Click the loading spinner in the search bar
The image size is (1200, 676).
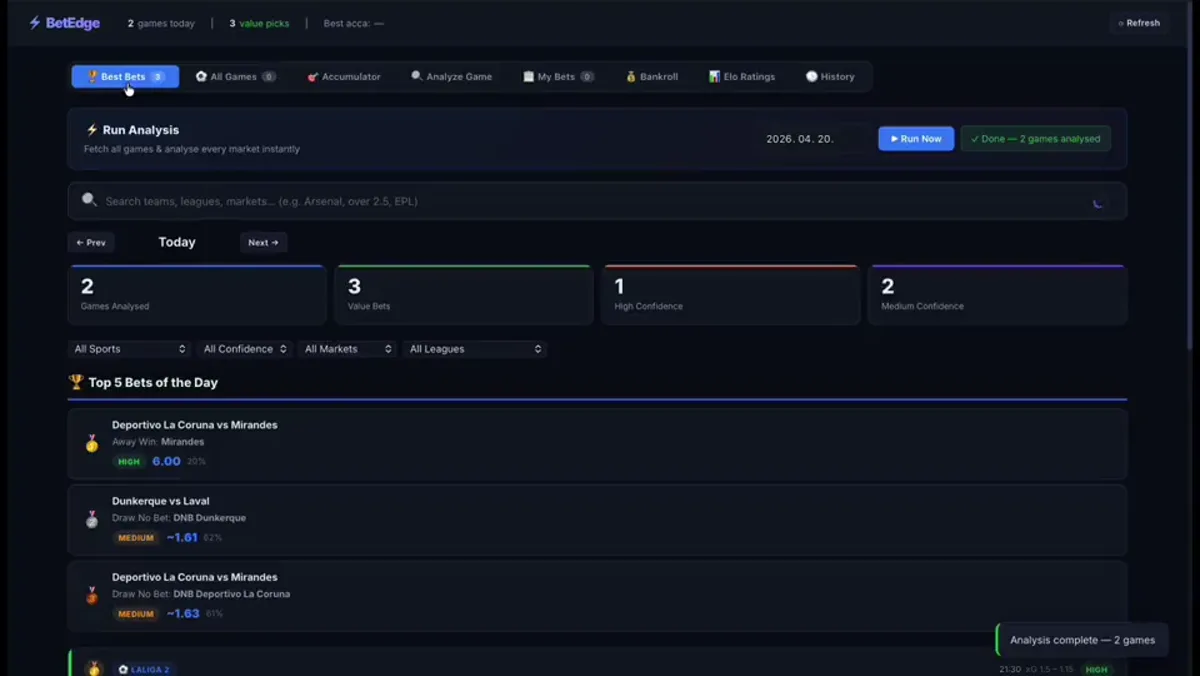tap(1099, 202)
